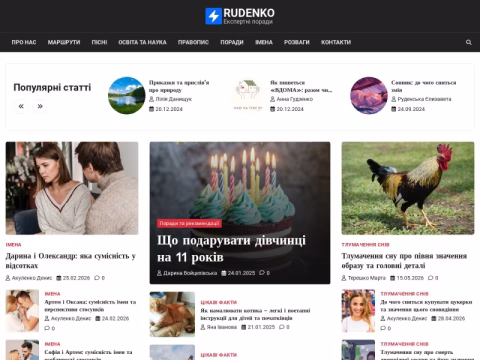This screenshot has width=480, height=360.
Task: Open buying candy dream article title
Action: (426, 305)
